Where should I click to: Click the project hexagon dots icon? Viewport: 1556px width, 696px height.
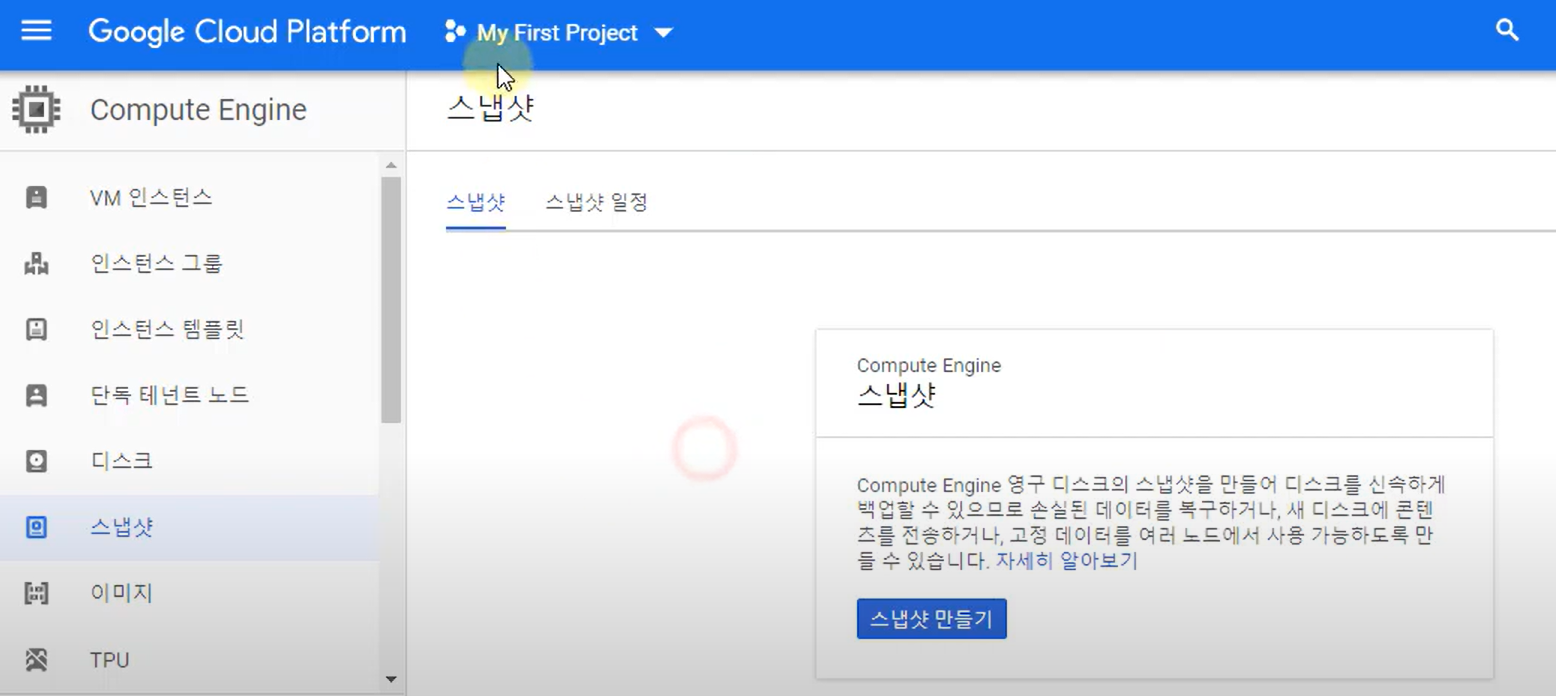pos(455,32)
